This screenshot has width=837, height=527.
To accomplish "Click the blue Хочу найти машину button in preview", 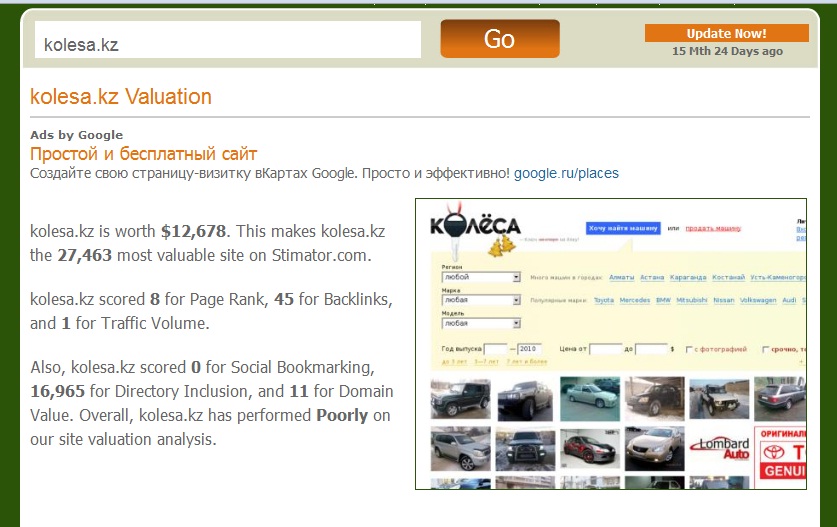I will click(x=623, y=228).
